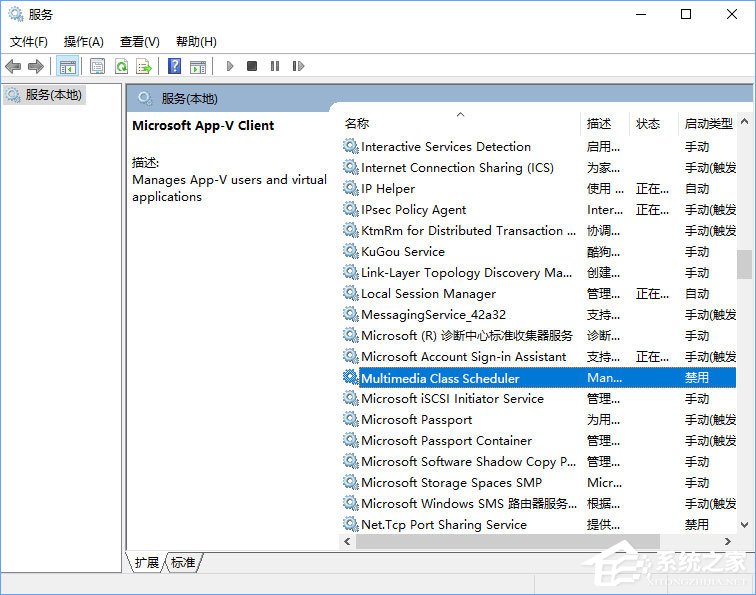Sort by the 名称 column header
The width and height of the screenshot is (756, 595).
[x=357, y=123]
